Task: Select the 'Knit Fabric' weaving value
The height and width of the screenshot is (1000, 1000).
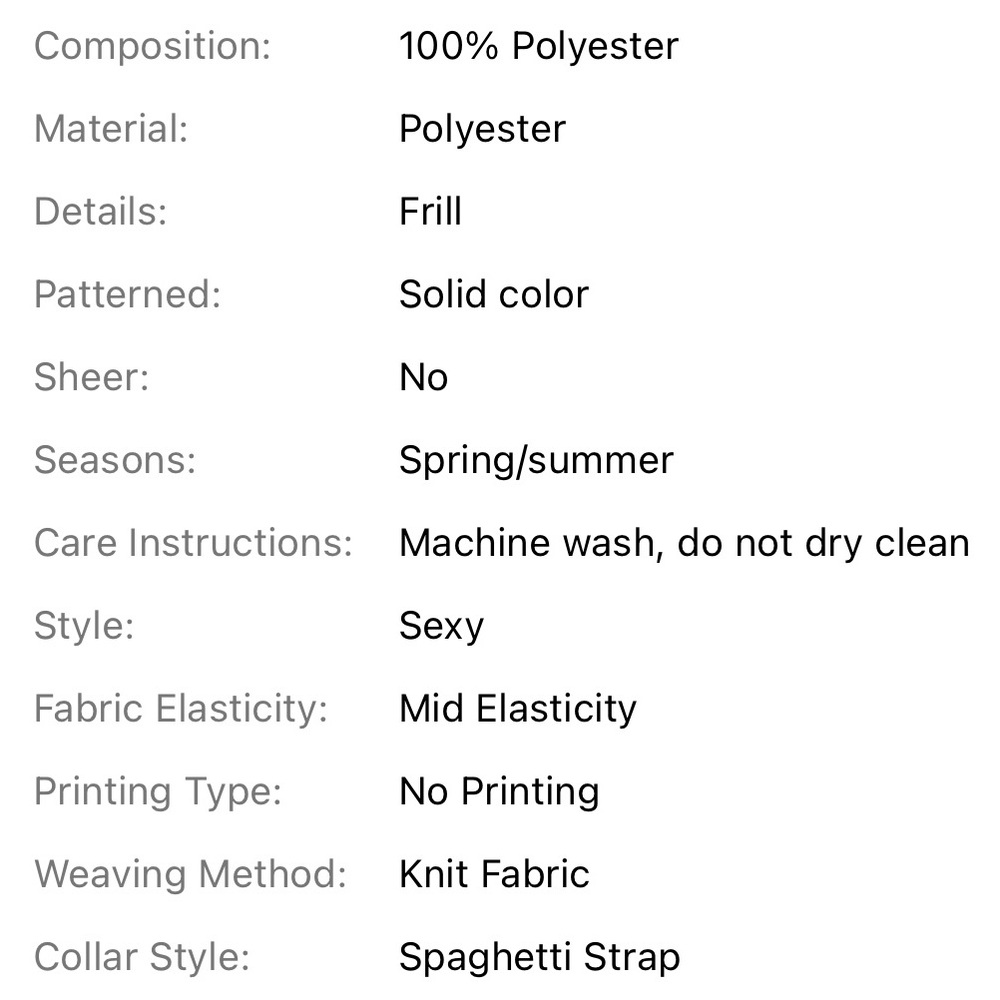Action: 494,874
